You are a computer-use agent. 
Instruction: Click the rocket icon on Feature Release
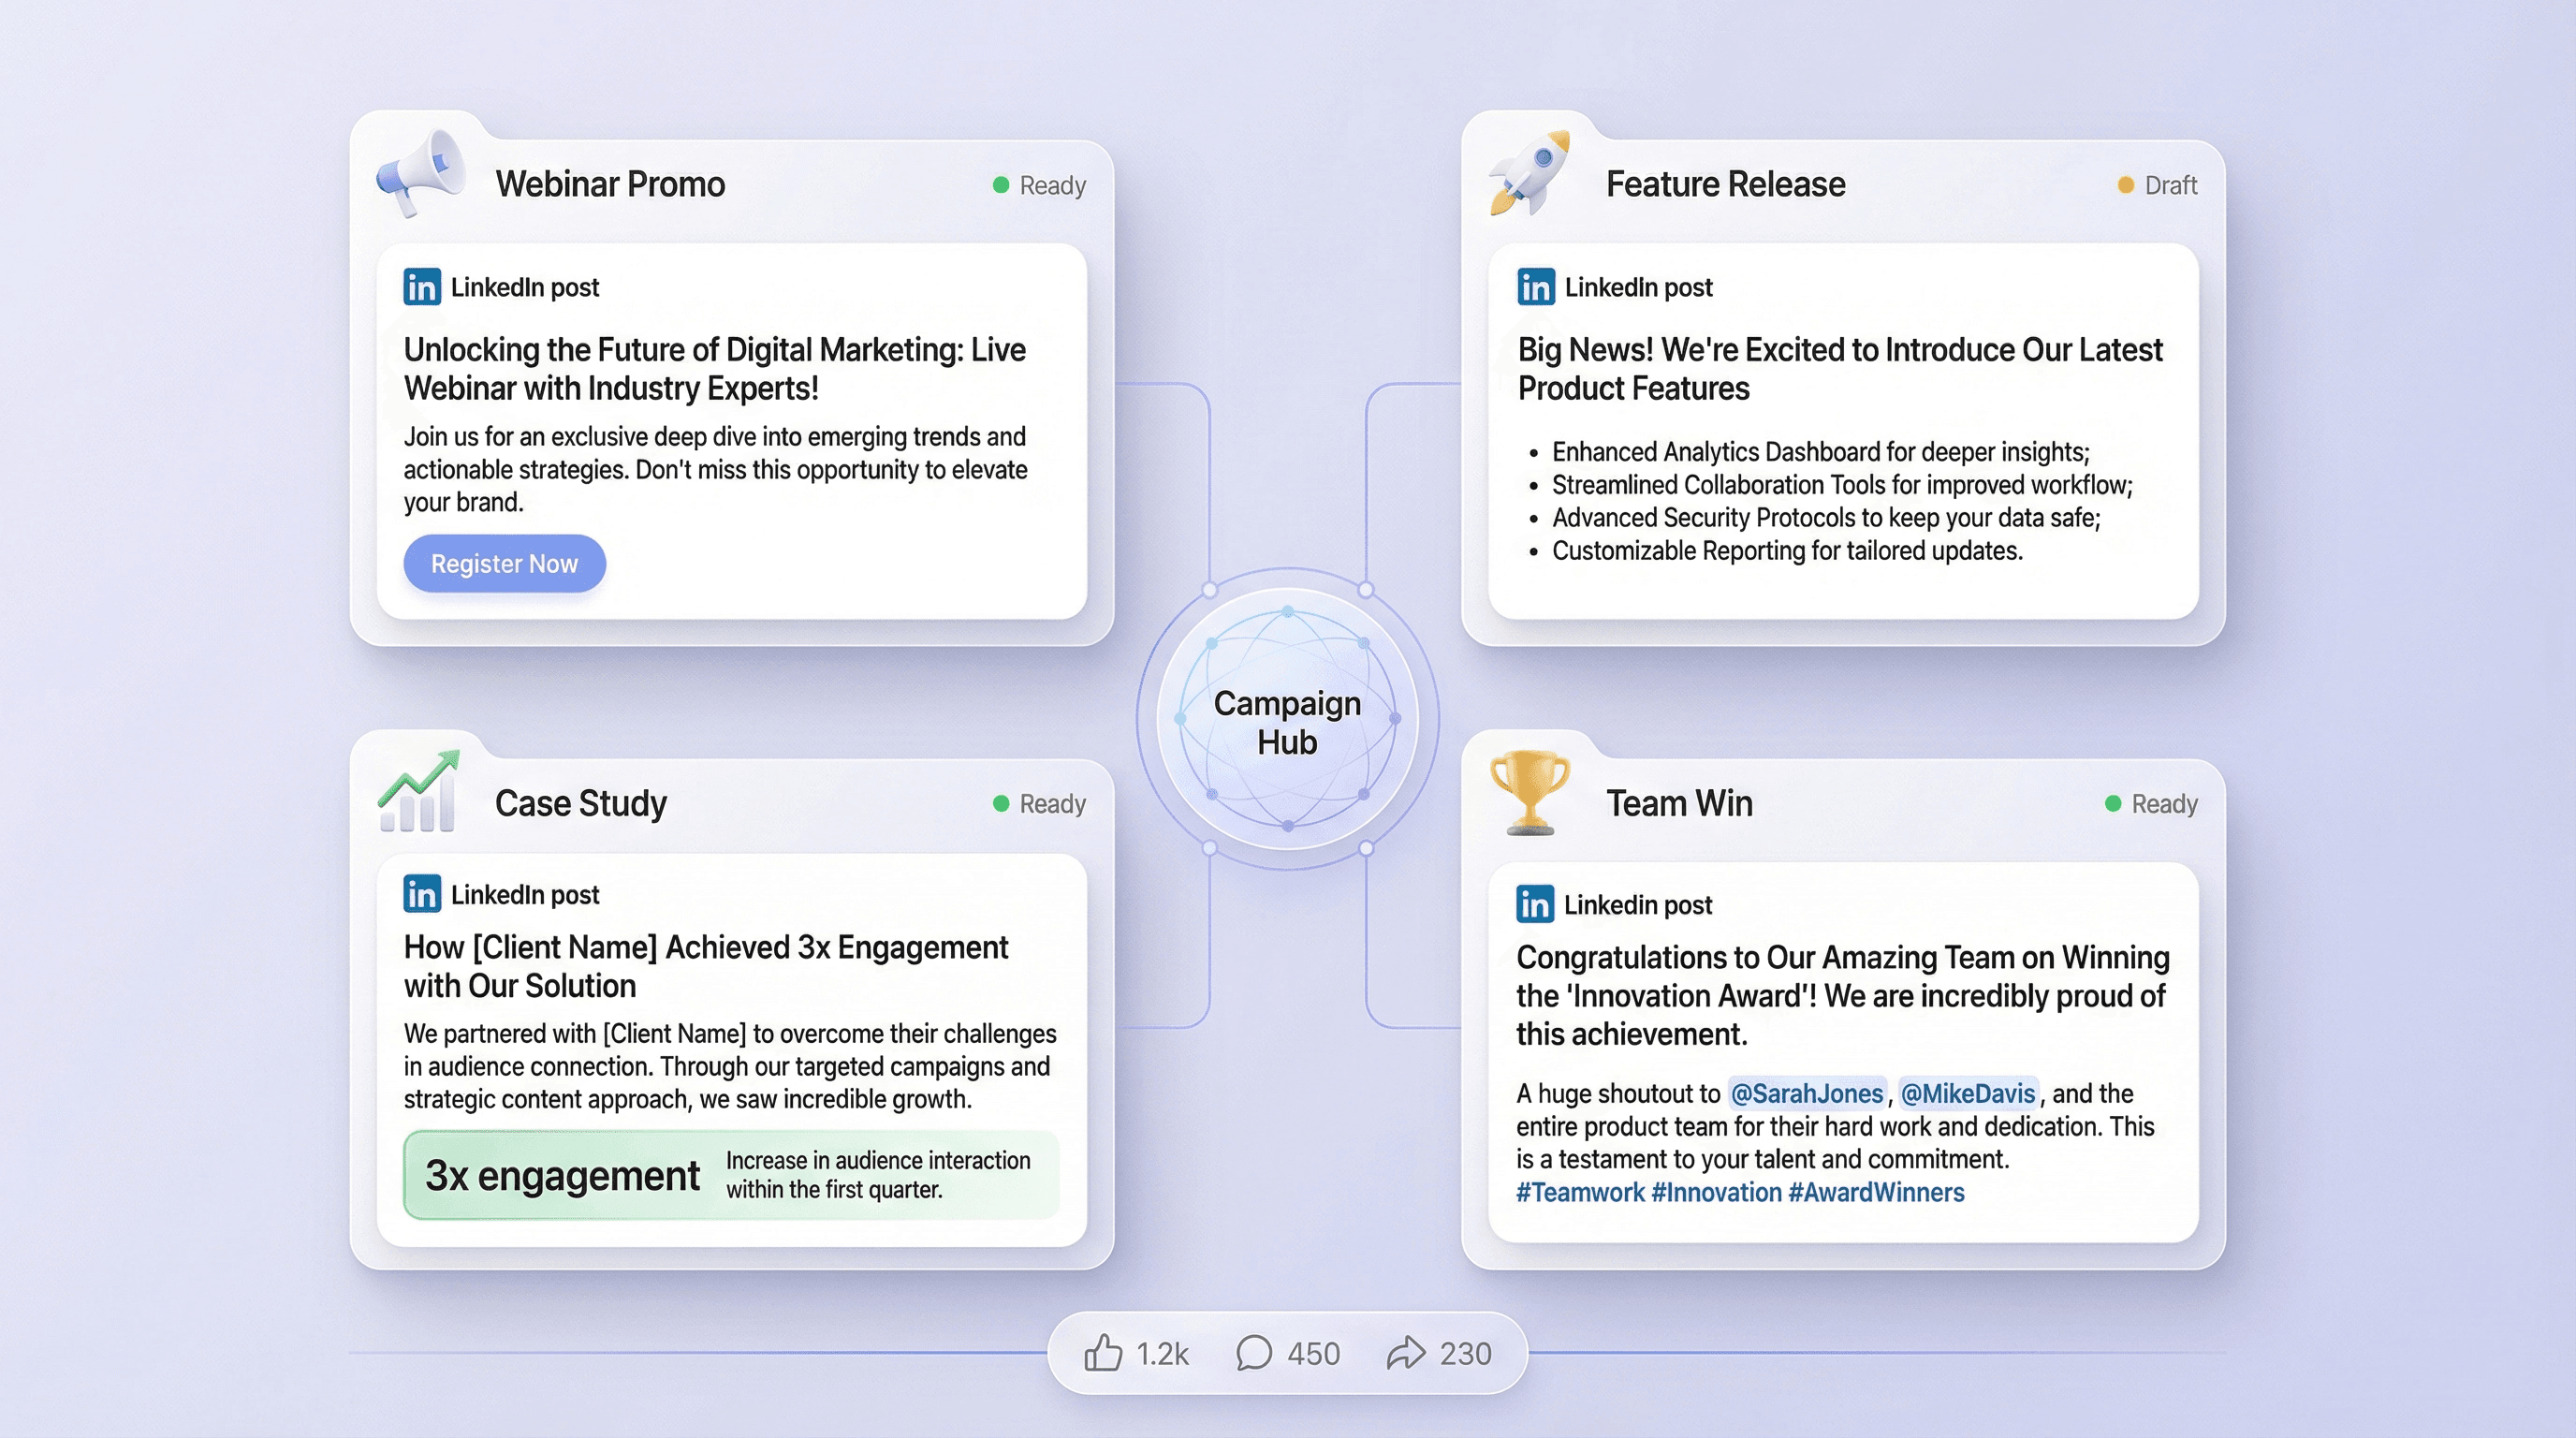(1529, 173)
